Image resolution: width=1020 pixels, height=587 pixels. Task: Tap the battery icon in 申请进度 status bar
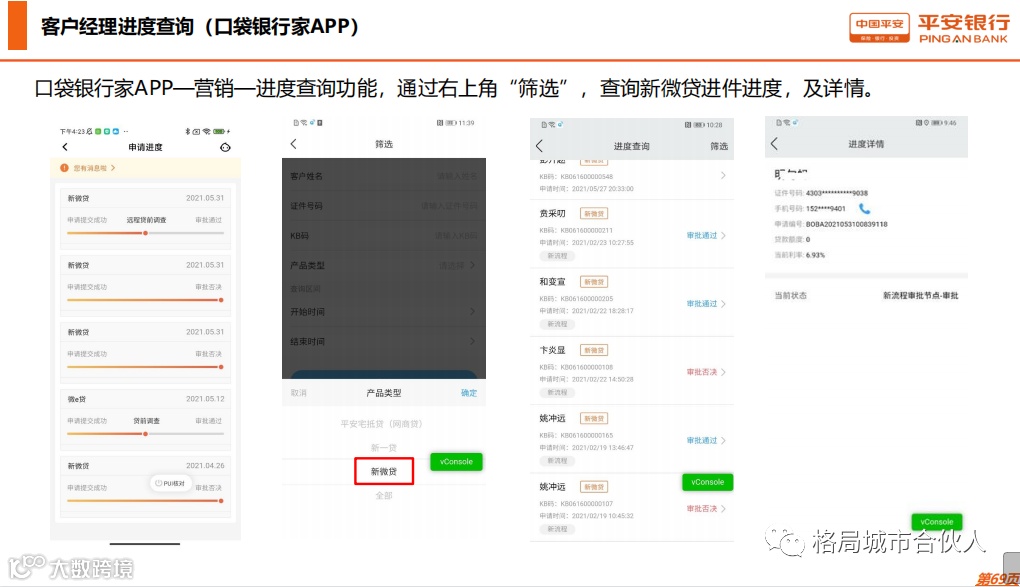coord(219,131)
